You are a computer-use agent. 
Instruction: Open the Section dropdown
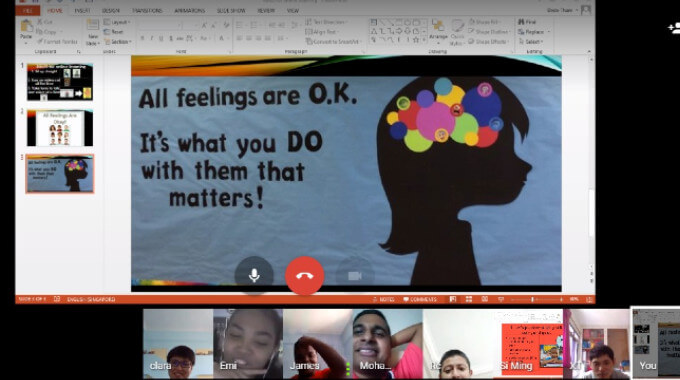(x=118, y=42)
